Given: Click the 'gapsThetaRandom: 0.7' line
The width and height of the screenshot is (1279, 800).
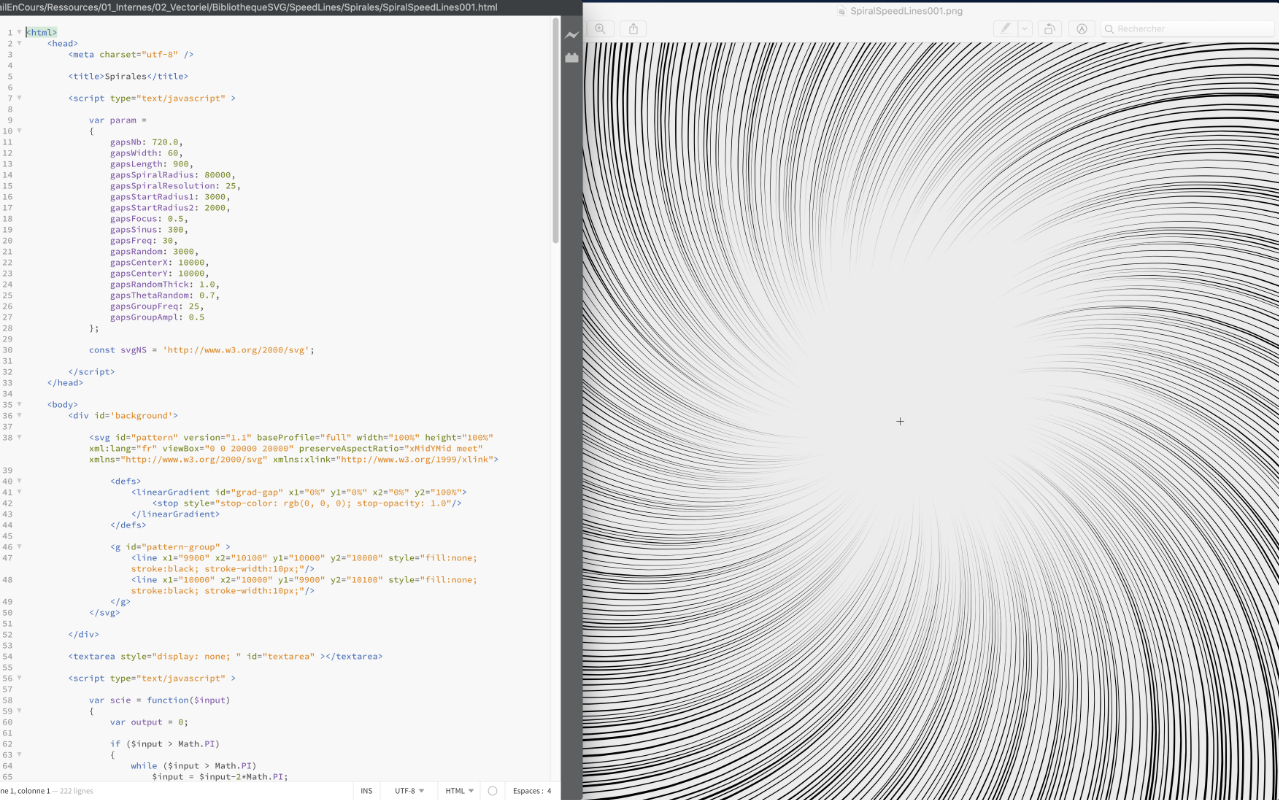Looking at the screenshot, I should click(164, 296).
